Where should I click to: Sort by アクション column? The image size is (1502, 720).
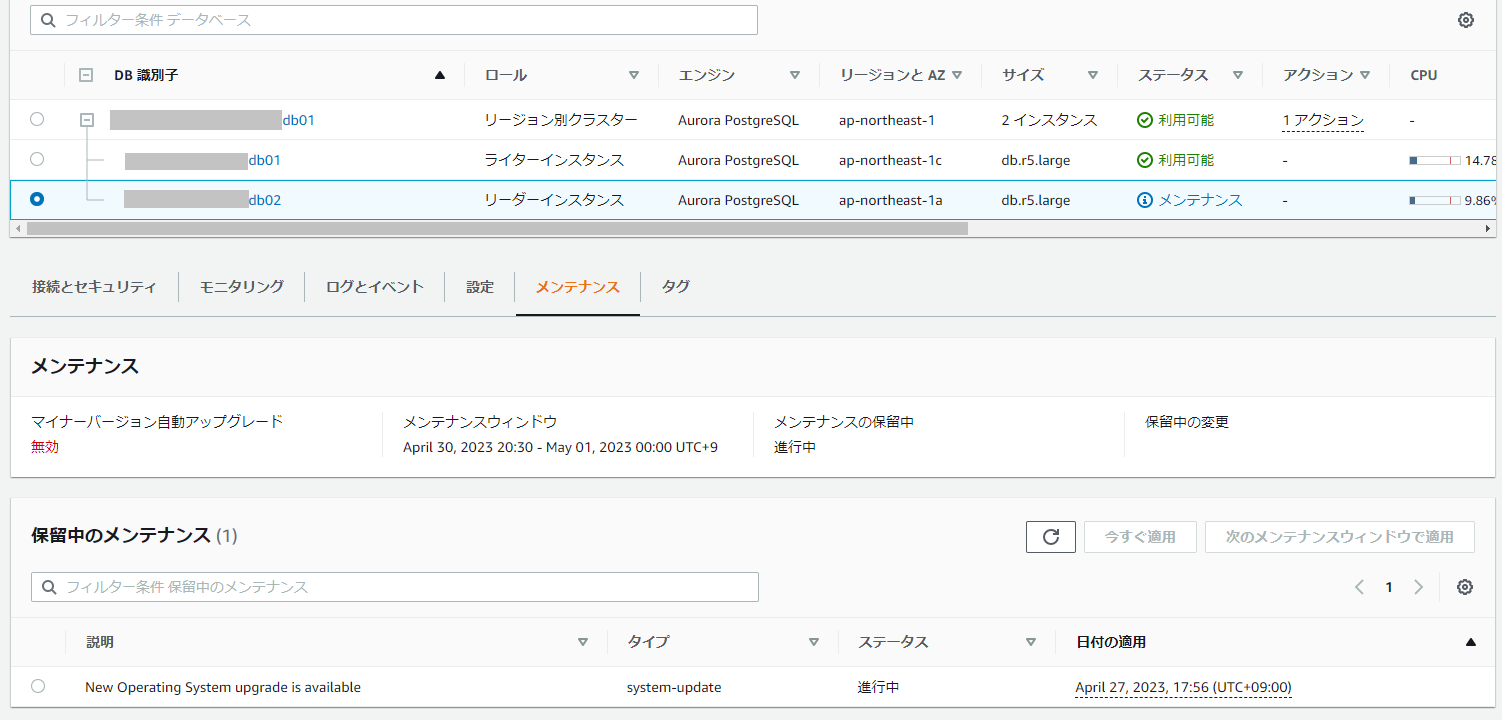1365,75
